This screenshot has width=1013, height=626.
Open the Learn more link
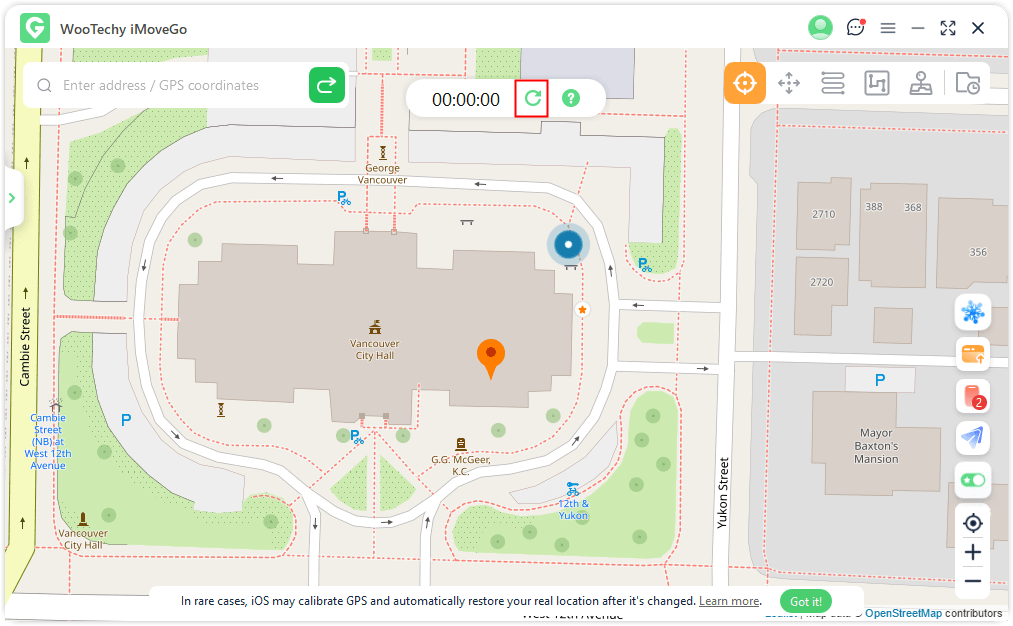[729, 601]
